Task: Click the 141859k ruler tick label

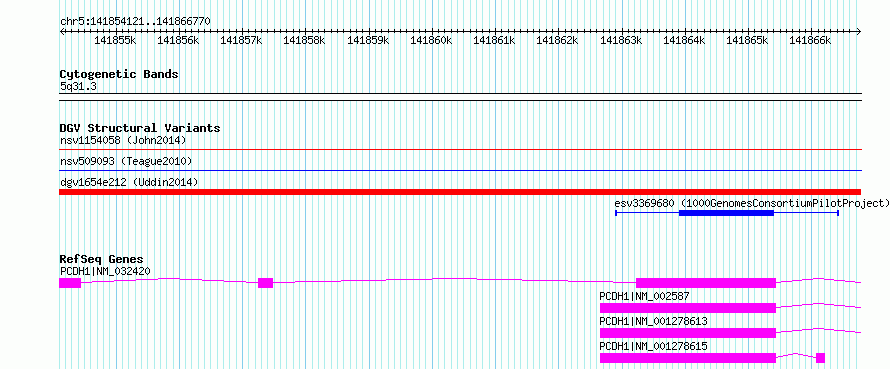Action: point(368,40)
